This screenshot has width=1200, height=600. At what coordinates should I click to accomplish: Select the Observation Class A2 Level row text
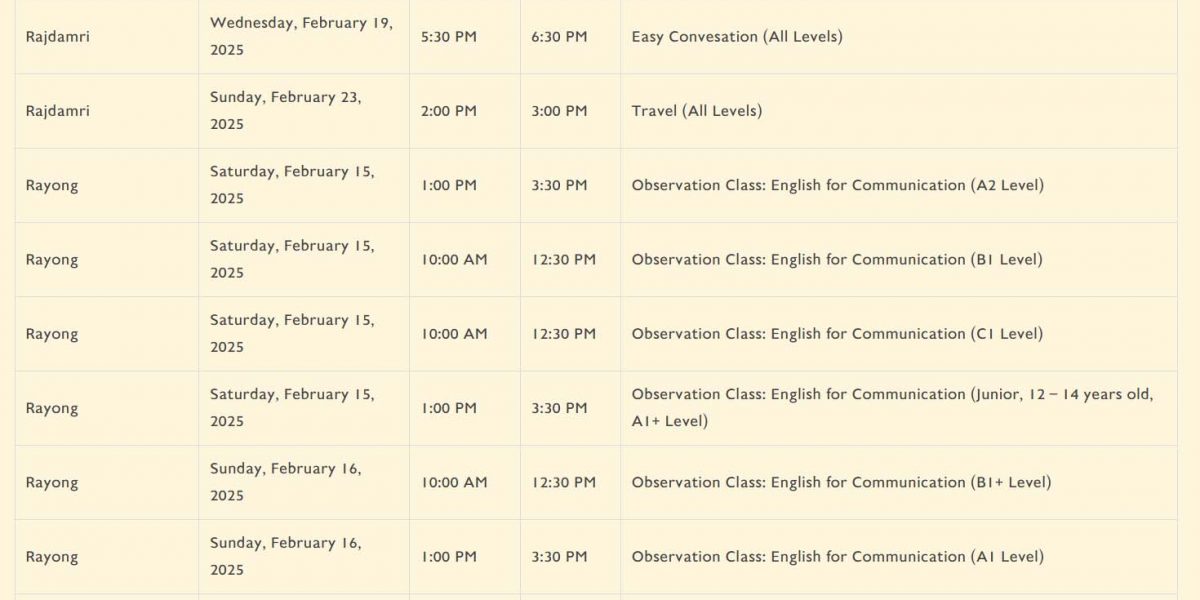pyautogui.click(x=838, y=185)
